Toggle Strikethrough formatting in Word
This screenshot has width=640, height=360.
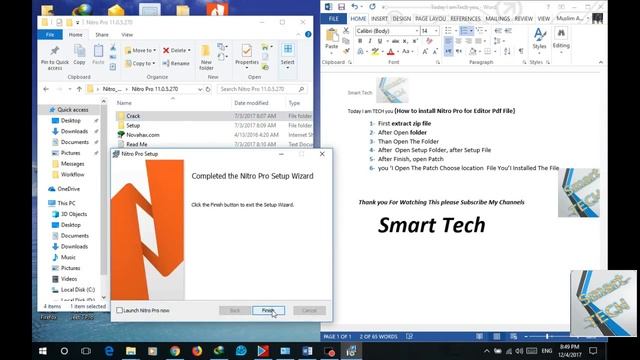tap(395, 41)
